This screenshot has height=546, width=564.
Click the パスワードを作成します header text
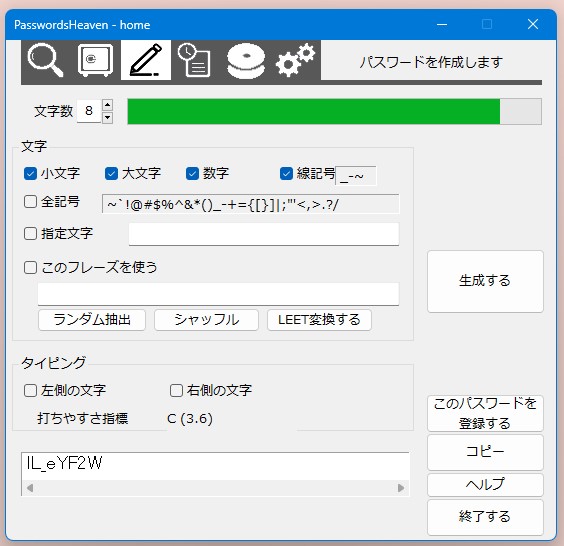coord(431,62)
